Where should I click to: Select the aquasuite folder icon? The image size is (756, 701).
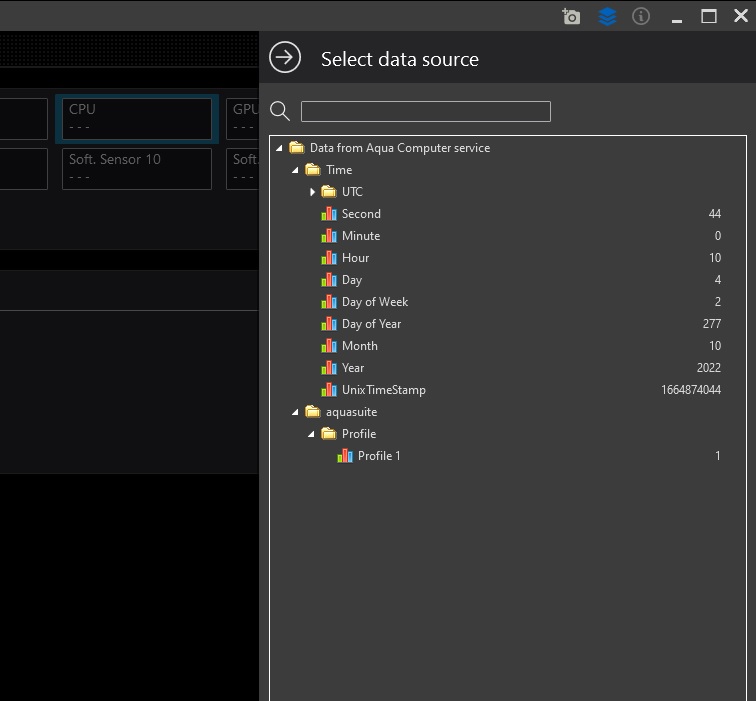313,412
